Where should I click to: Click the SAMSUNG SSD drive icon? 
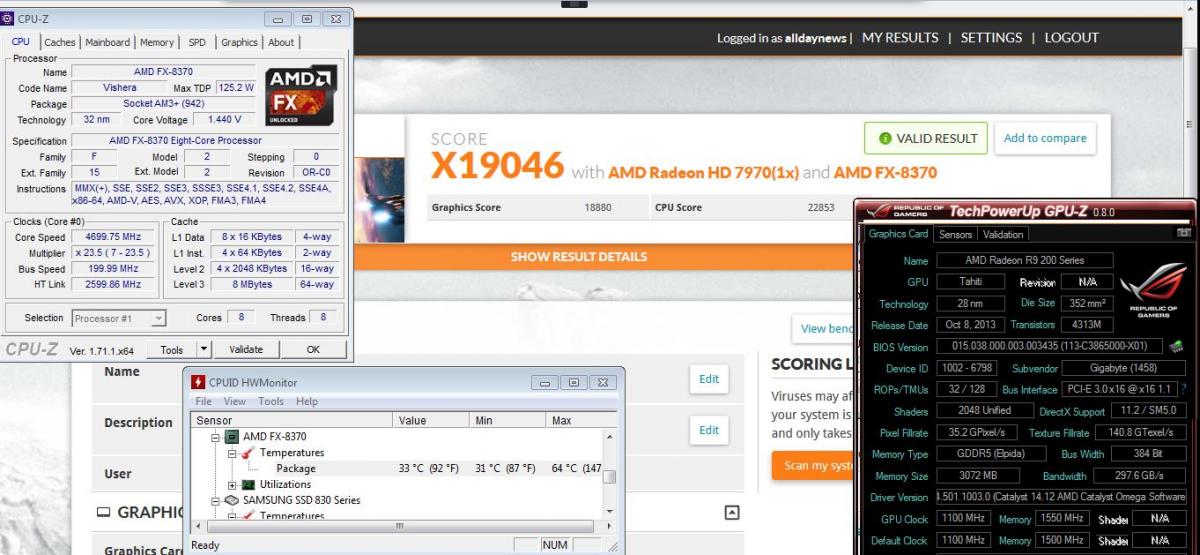pyautogui.click(x=231, y=500)
